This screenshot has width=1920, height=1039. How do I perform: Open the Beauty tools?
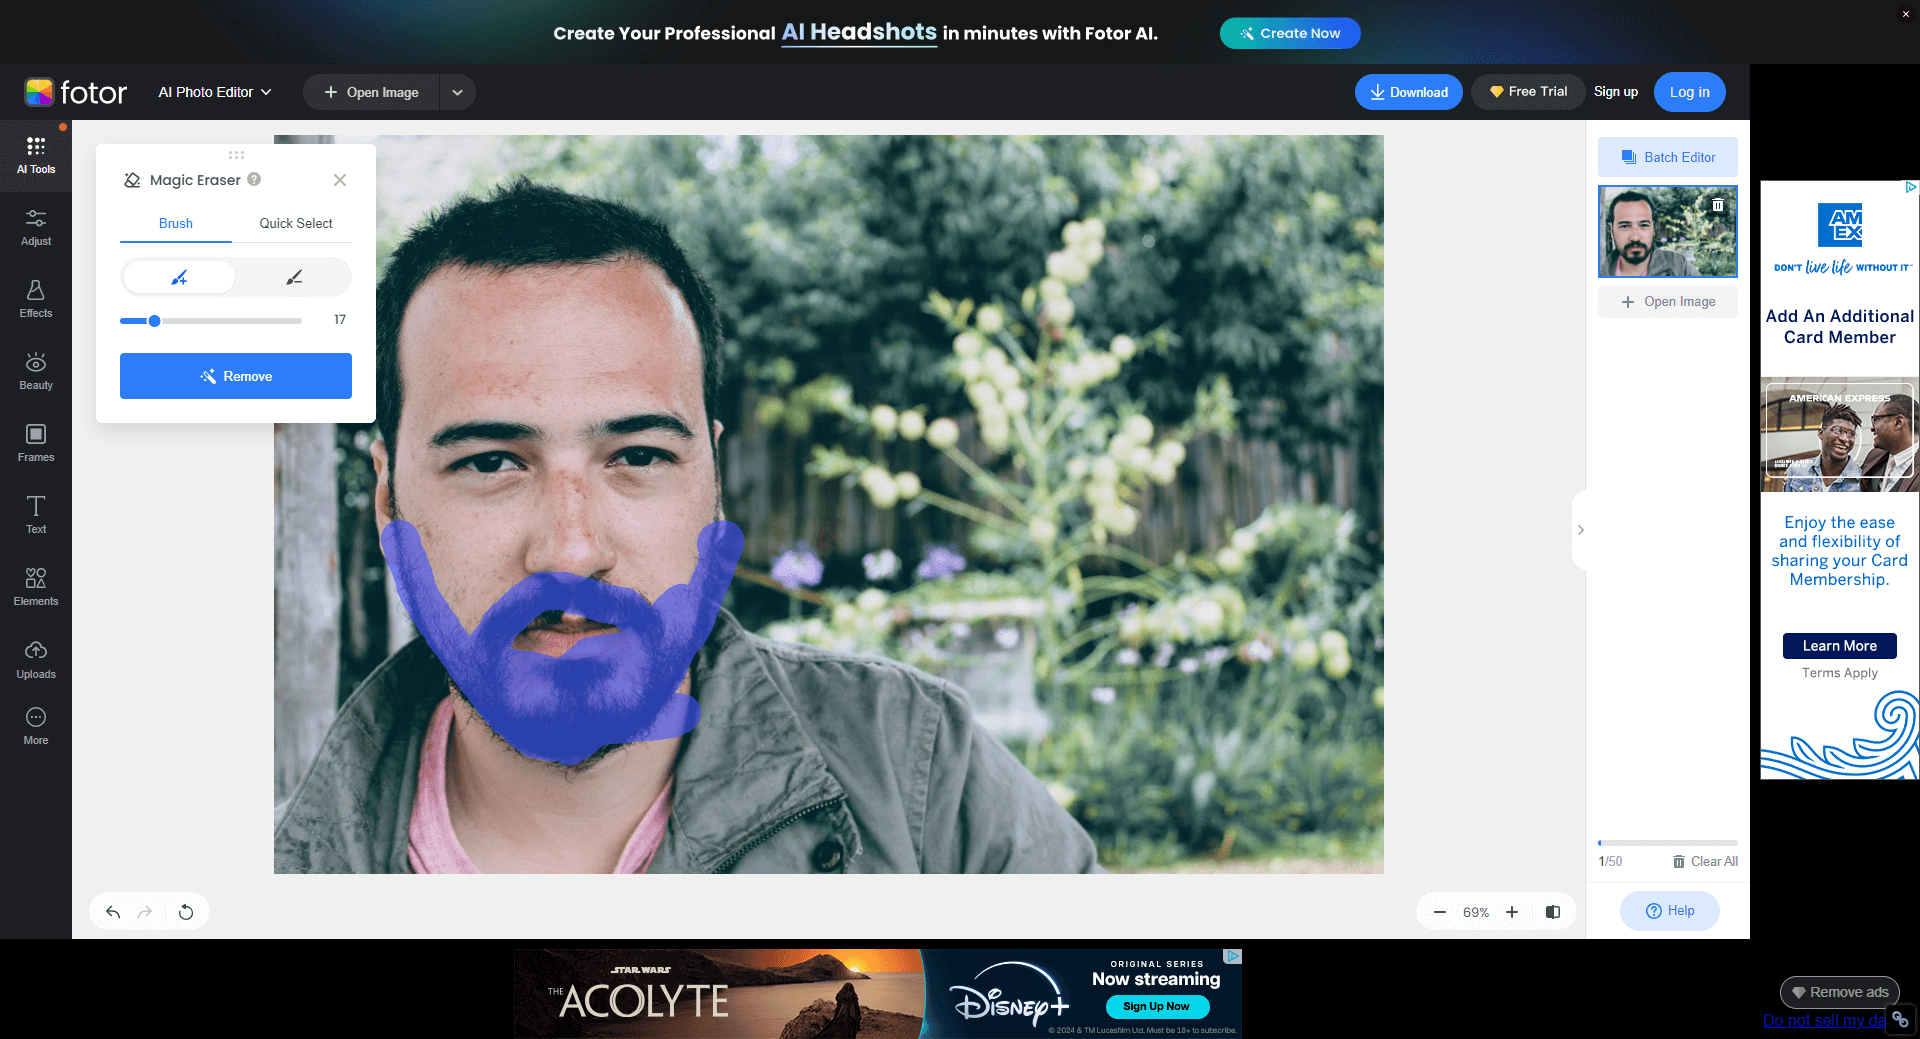[36, 370]
